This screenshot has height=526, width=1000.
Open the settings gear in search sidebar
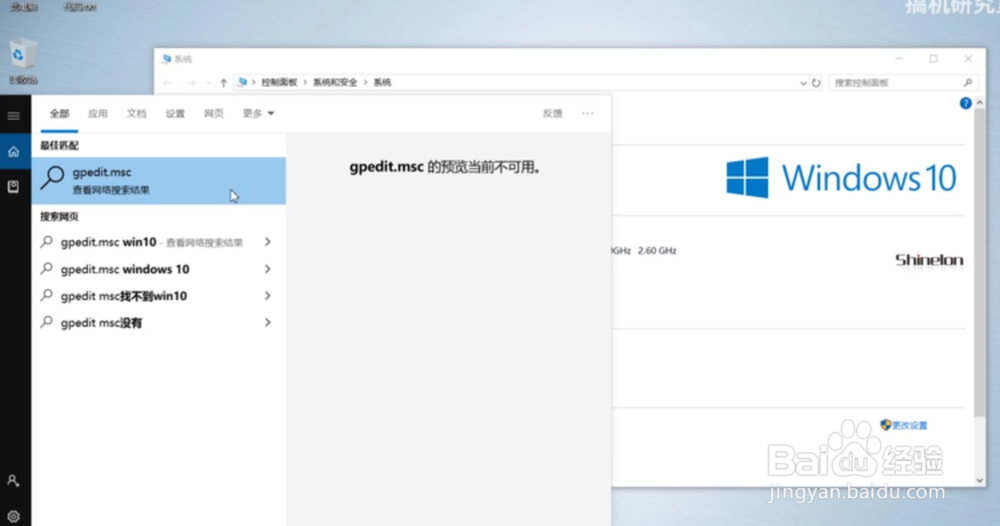(x=13, y=516)
